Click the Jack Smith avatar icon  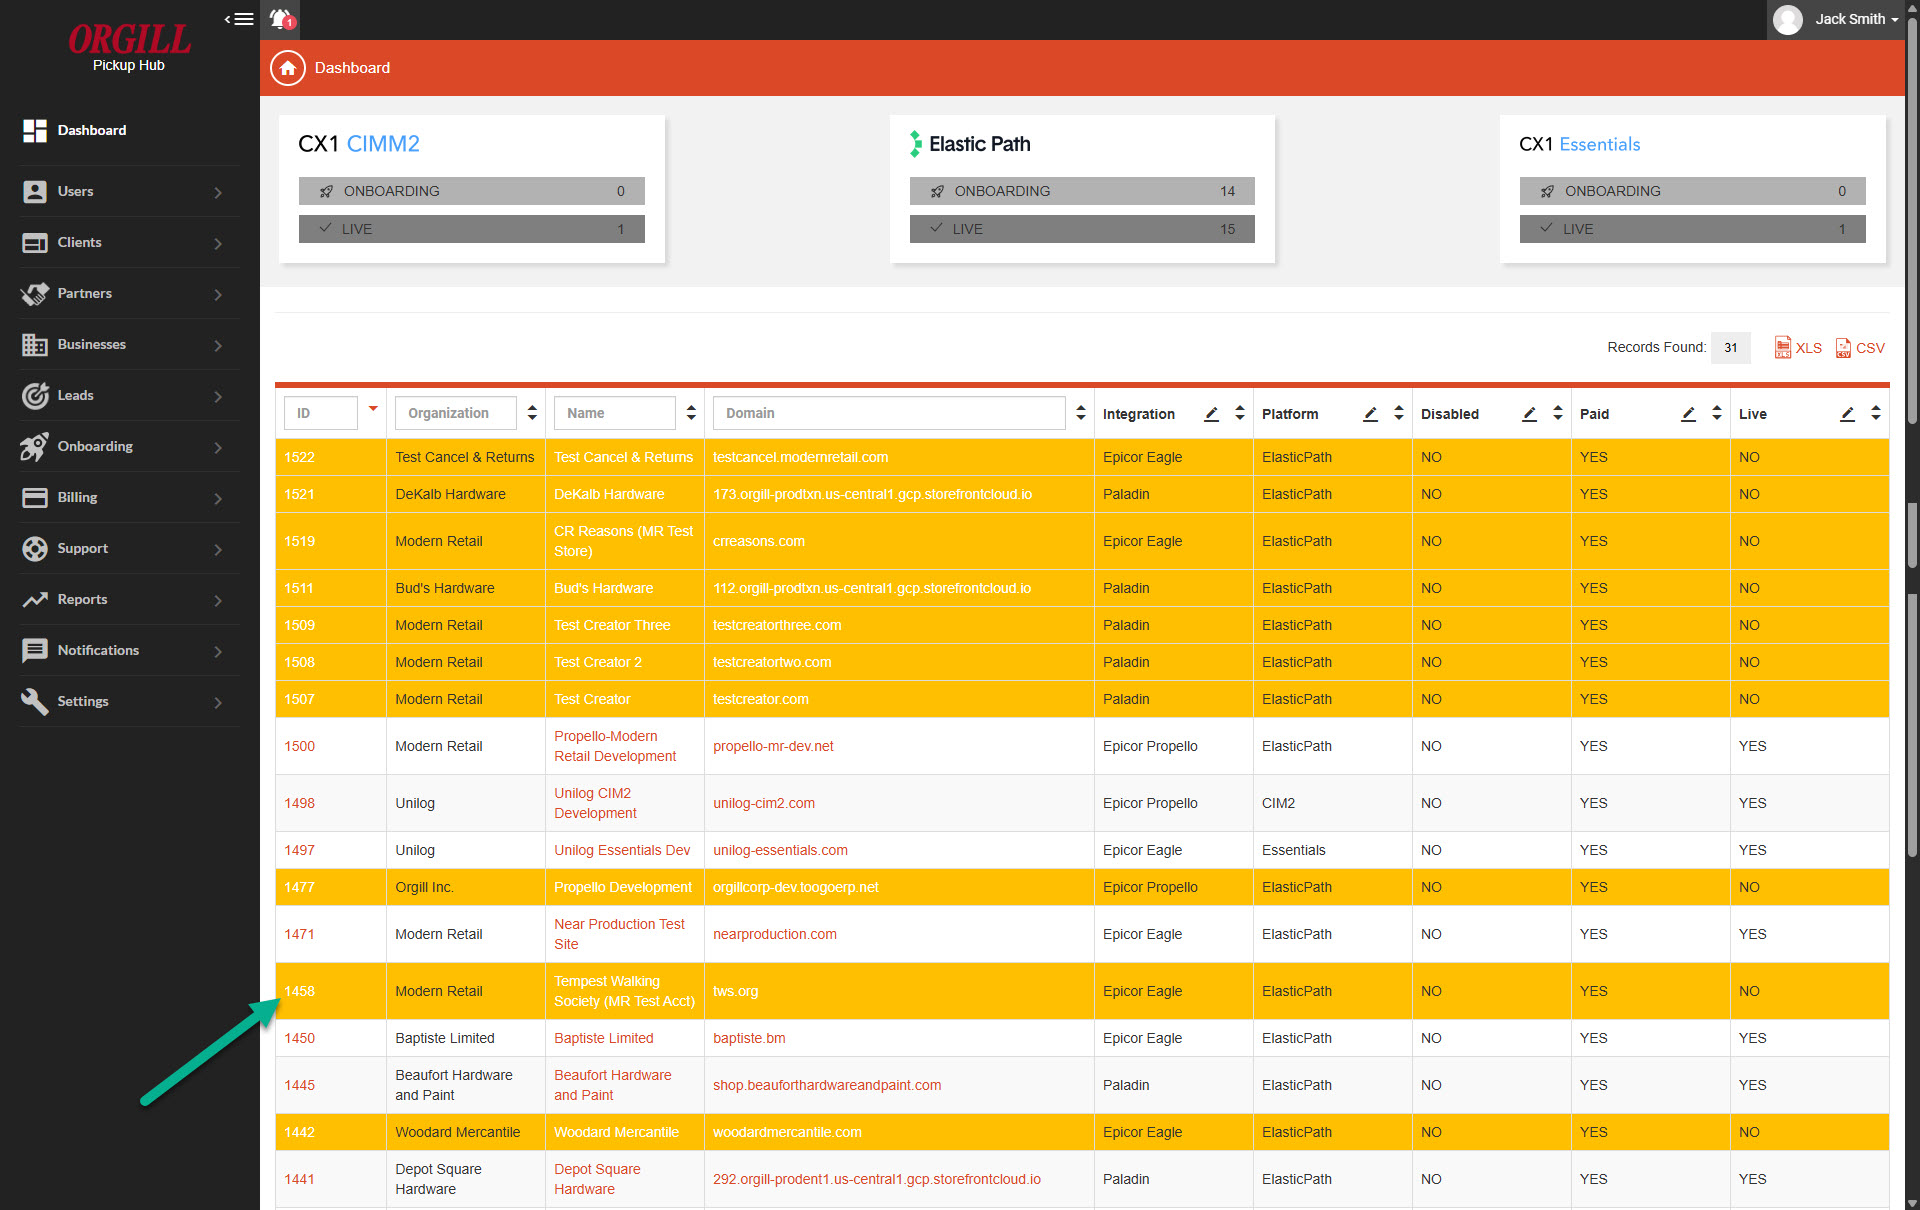[1787, 19]
